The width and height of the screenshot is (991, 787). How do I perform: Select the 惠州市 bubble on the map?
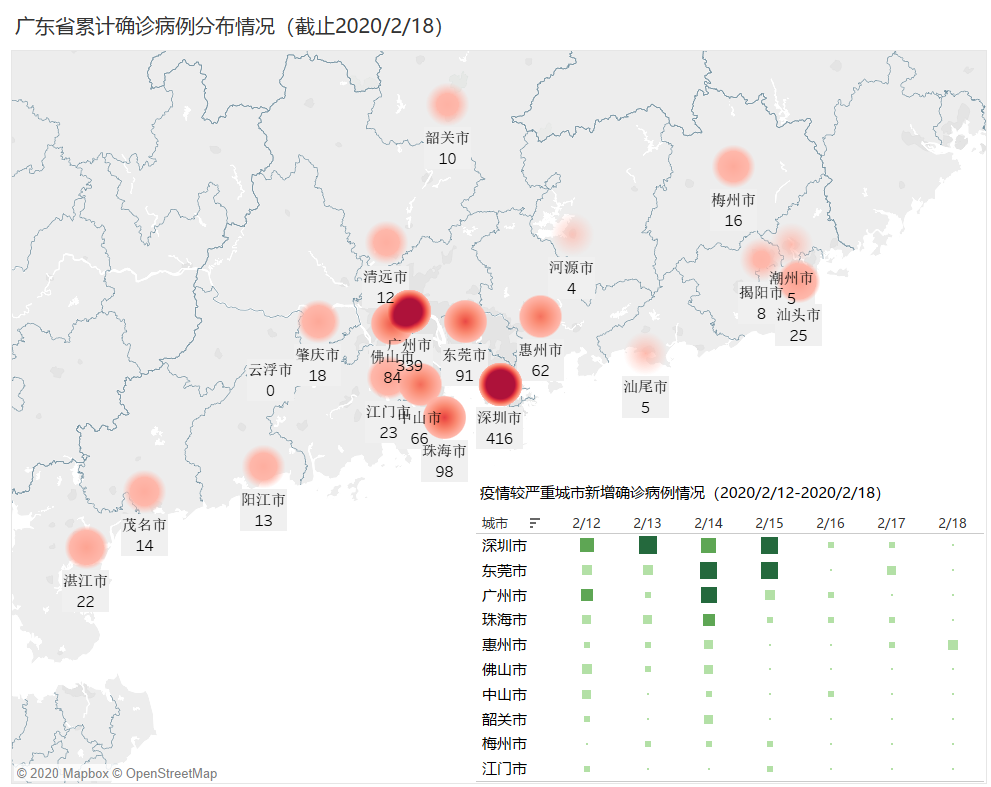point(538,315)
